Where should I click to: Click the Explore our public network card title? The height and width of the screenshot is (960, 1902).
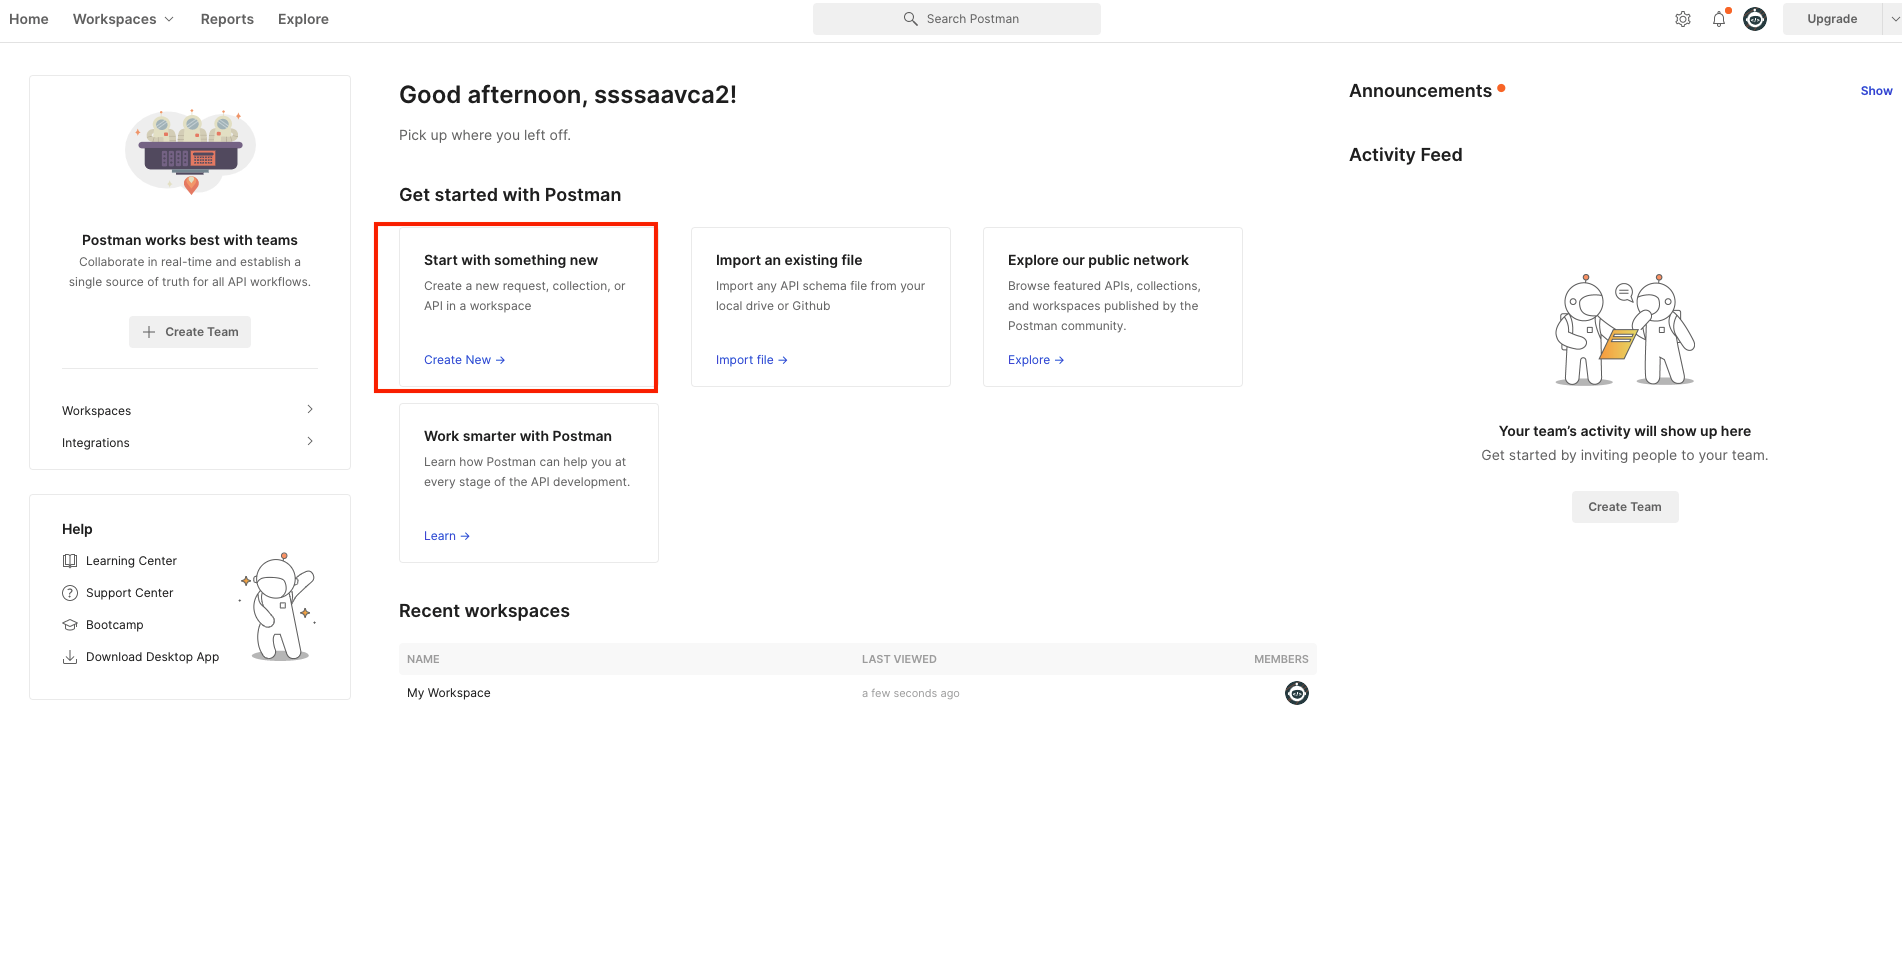click(x=1098, y=260)
